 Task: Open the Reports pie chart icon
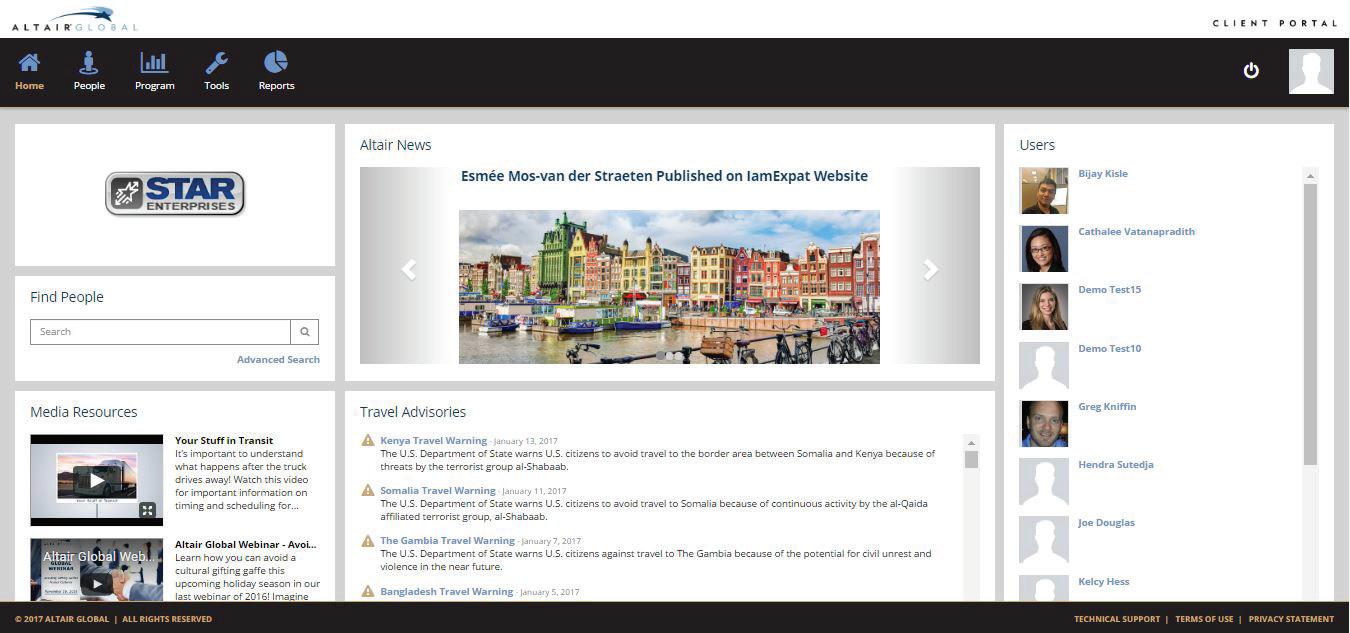(x=276, y=62)
